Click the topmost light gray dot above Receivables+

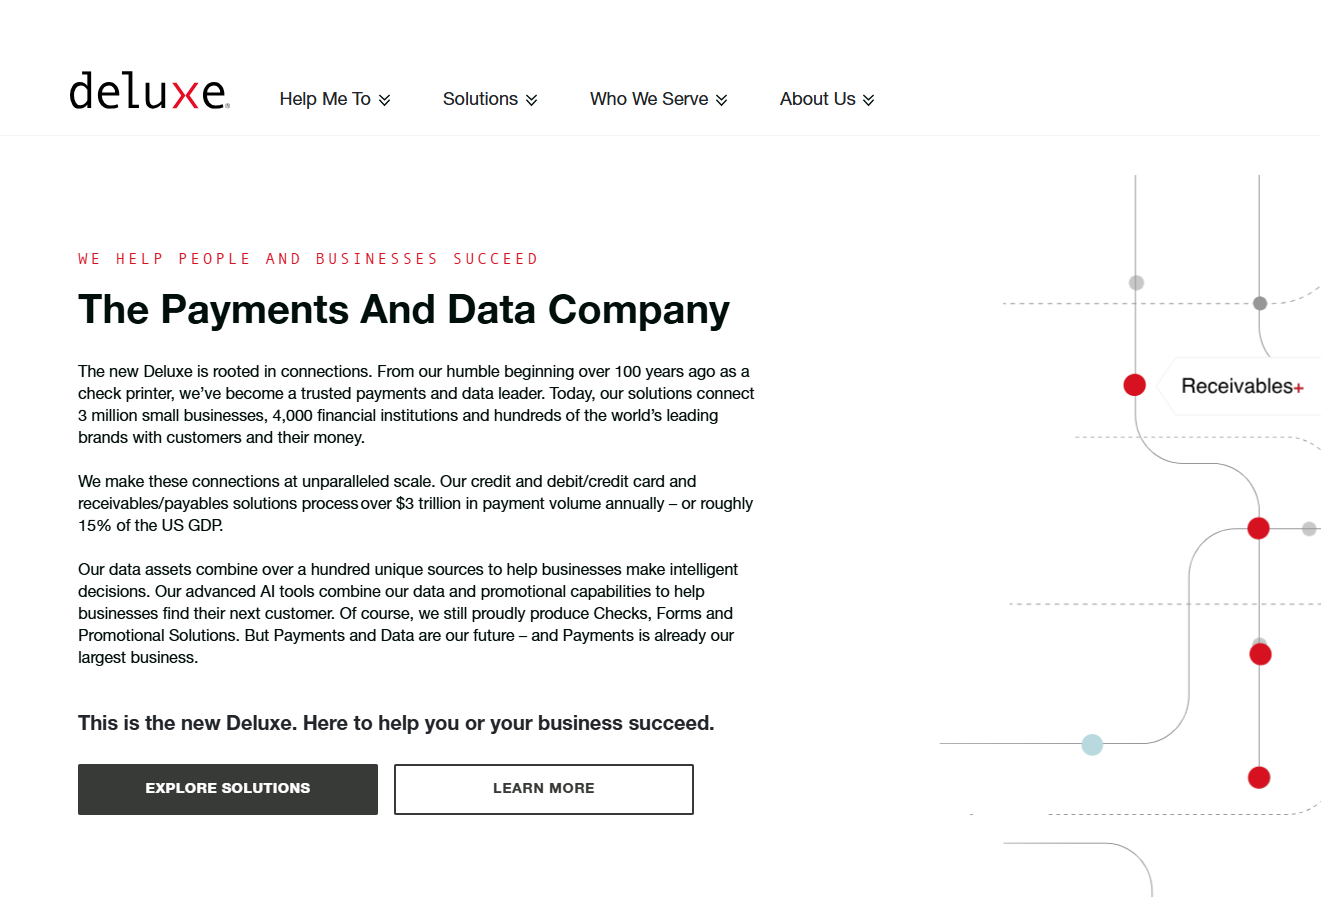(1136, 283)
